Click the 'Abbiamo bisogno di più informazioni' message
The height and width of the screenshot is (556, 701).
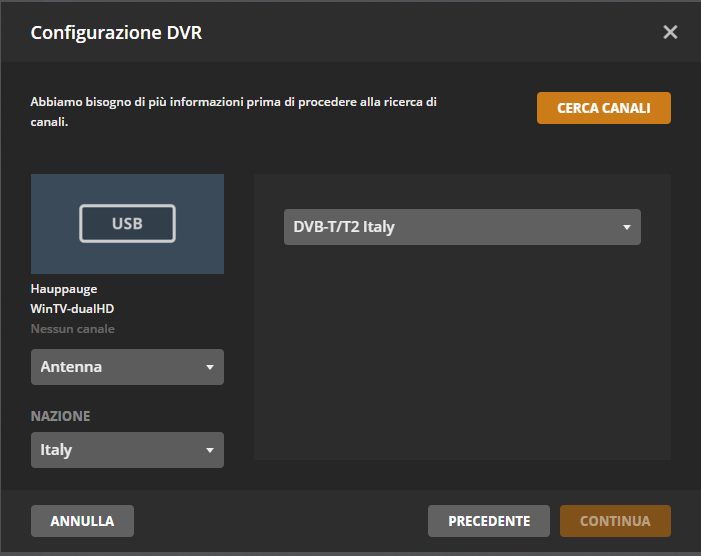[233, 112]
